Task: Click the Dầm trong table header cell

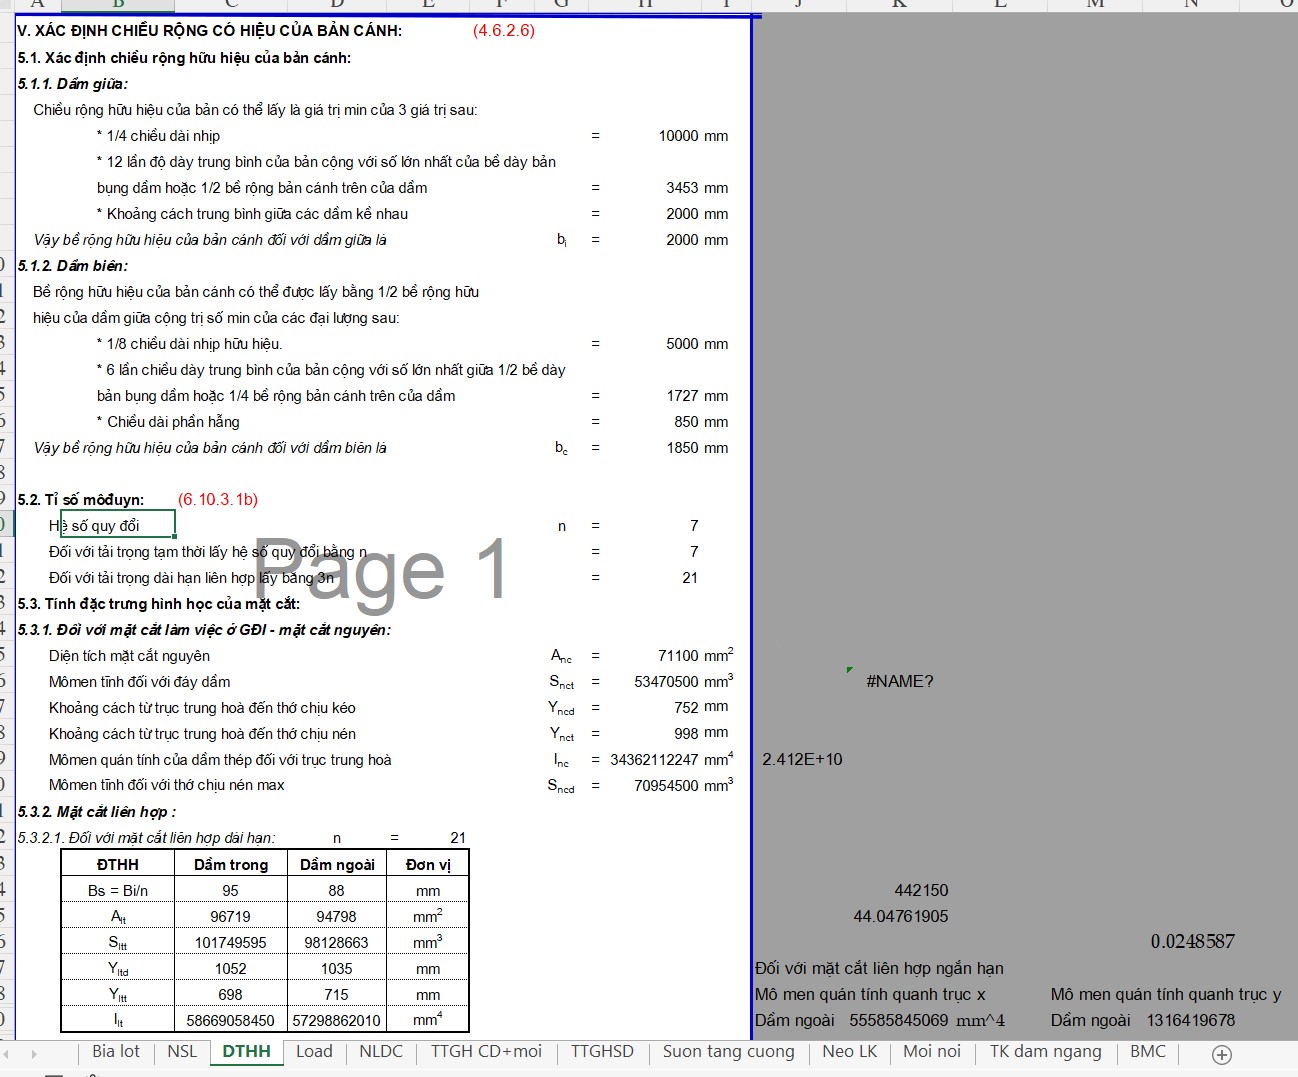Action: [x=231, y=865]
